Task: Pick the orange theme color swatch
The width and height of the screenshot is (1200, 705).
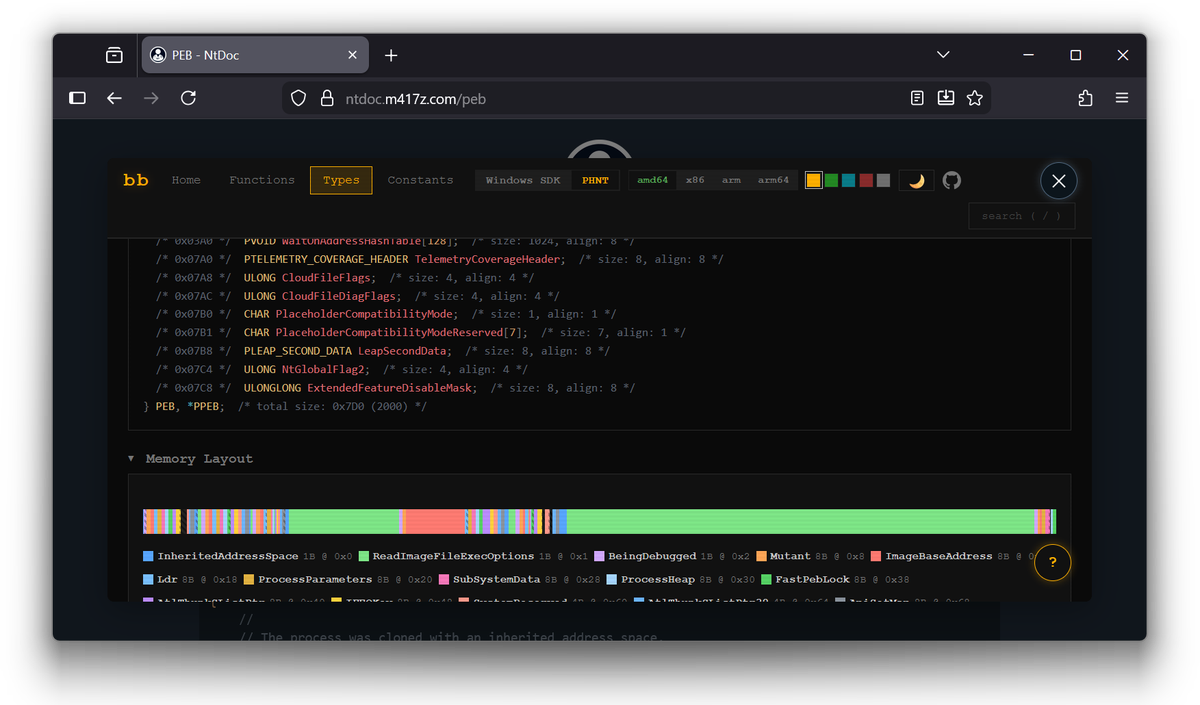Action: click(x=814, y=181)
